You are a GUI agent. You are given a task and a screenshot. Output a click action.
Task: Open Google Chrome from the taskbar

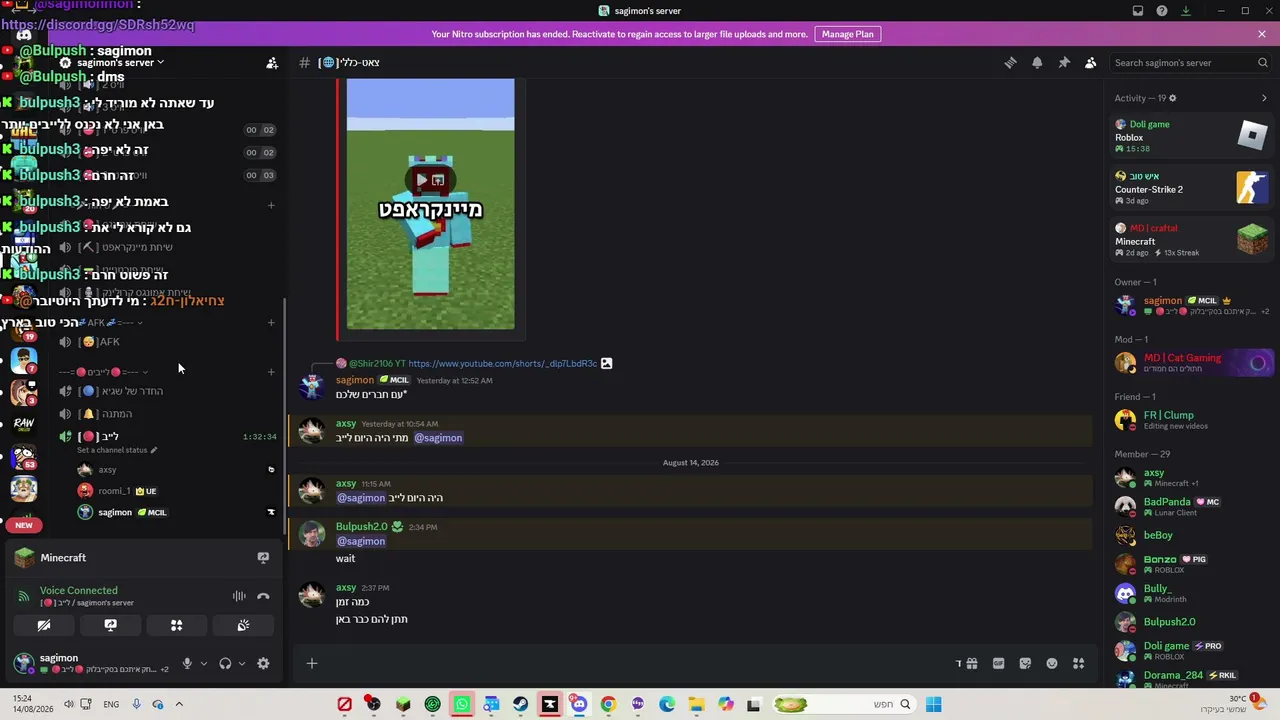[608, 704]
